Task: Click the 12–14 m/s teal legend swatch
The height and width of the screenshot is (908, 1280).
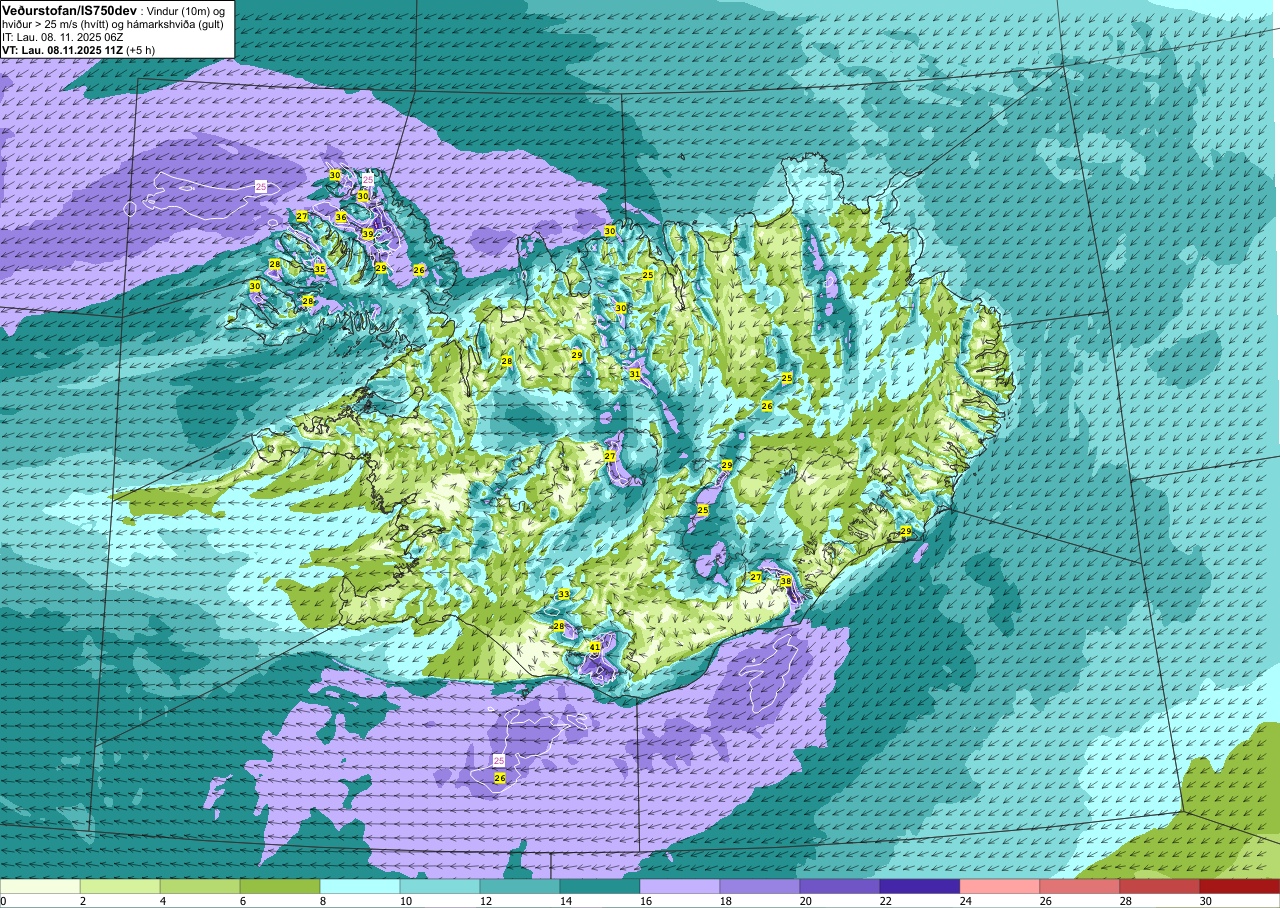Action: (520, 886)
